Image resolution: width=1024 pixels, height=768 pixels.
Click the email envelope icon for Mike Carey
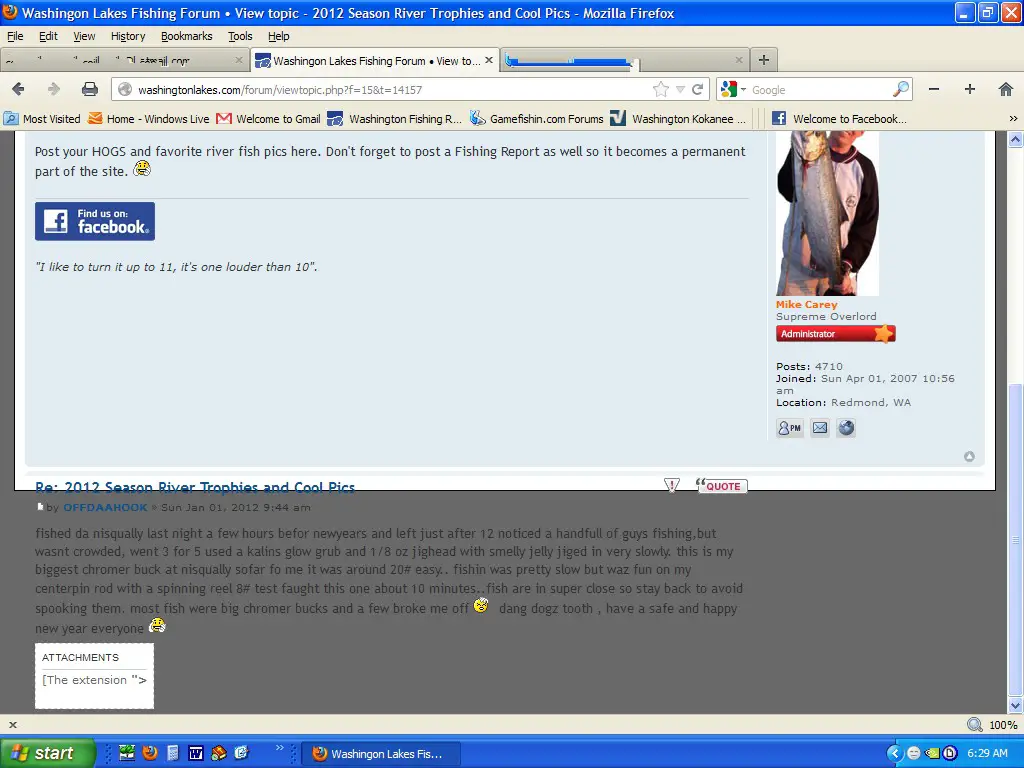coord(820,428)
